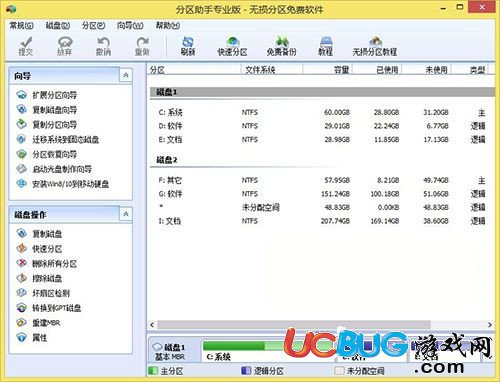Click the 未分配空间 legend swatch
The width and height of the screenshot is (500, 382).
339,371
